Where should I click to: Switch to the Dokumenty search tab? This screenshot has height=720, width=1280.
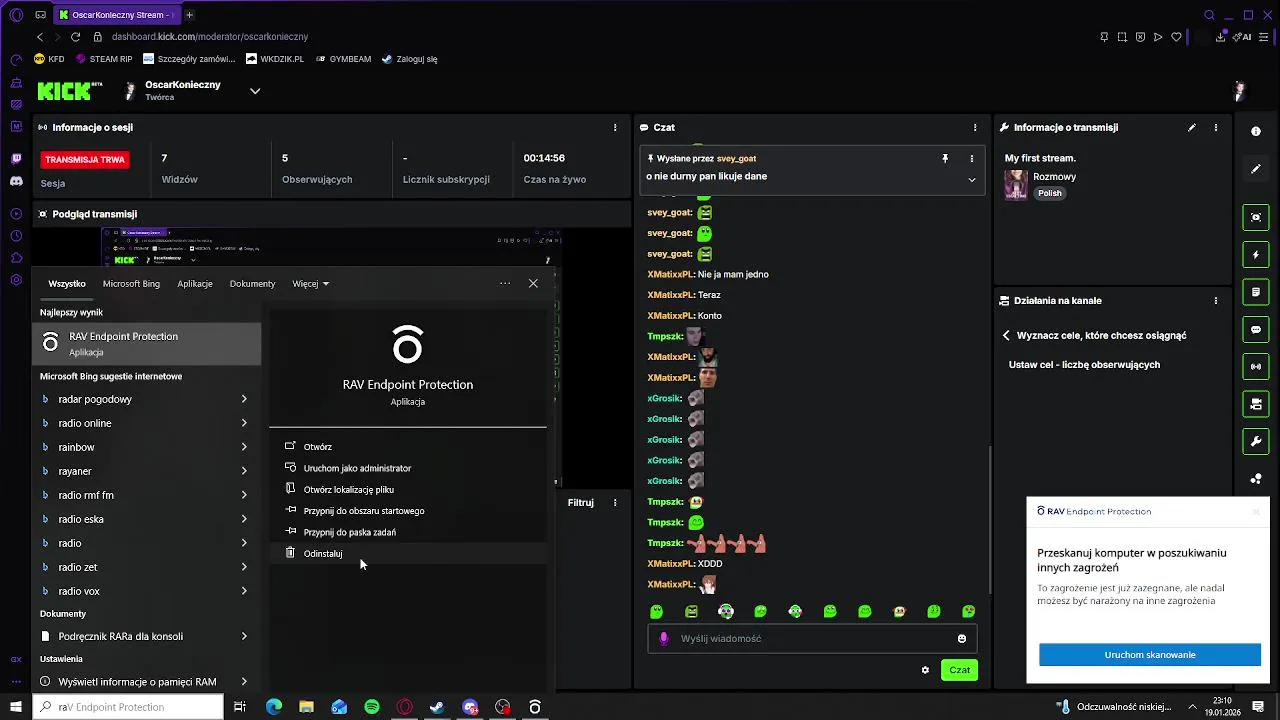[252, 284]
